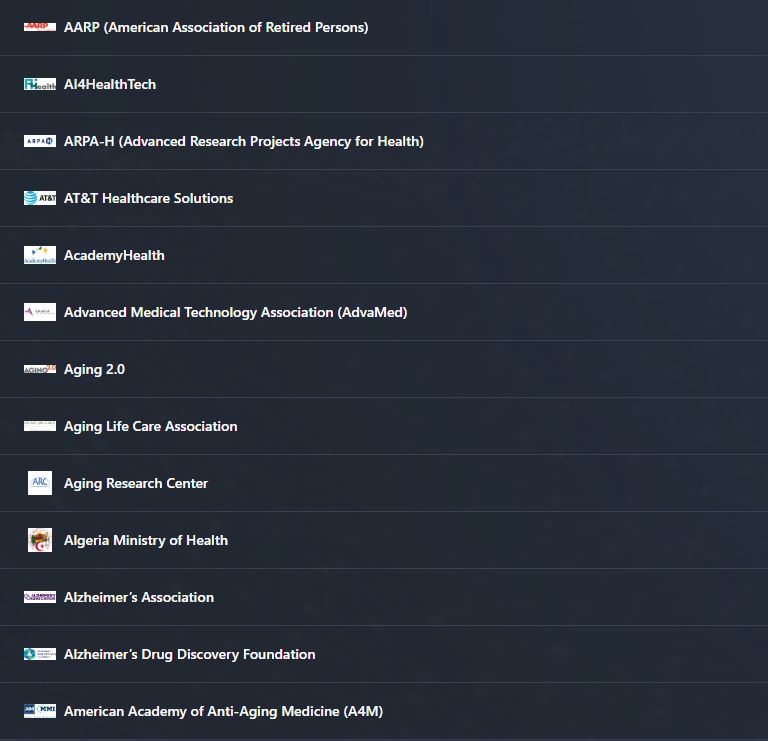Select Alzheimer's Drug Discovery Foundation

[189, 654]
